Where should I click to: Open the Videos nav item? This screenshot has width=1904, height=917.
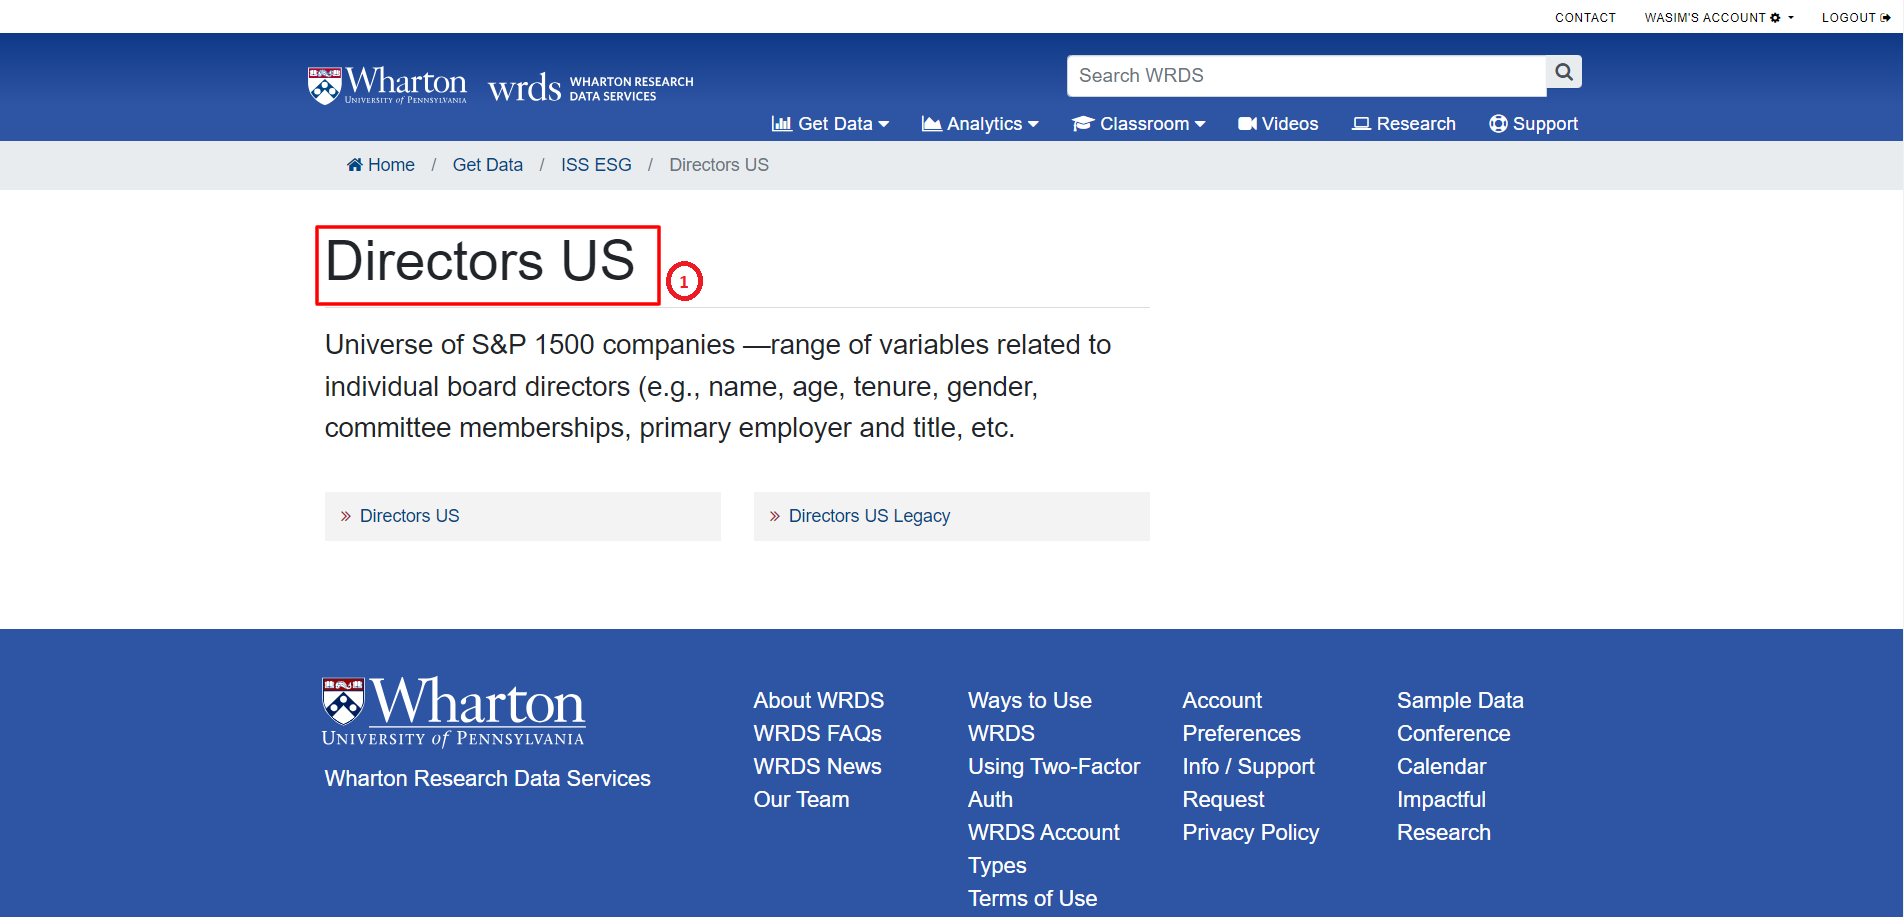[x=1278, y=124]
